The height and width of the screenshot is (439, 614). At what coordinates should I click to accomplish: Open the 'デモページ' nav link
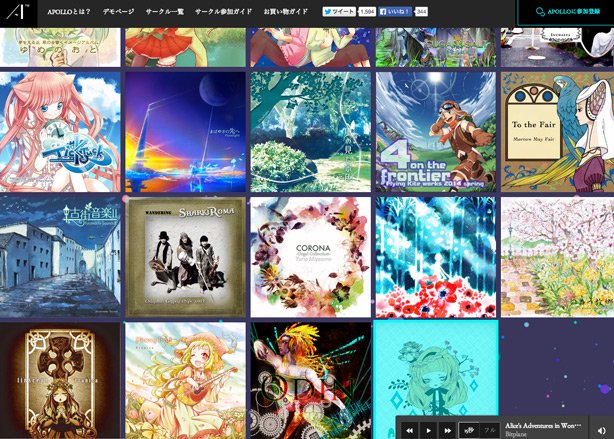point(119,12)
